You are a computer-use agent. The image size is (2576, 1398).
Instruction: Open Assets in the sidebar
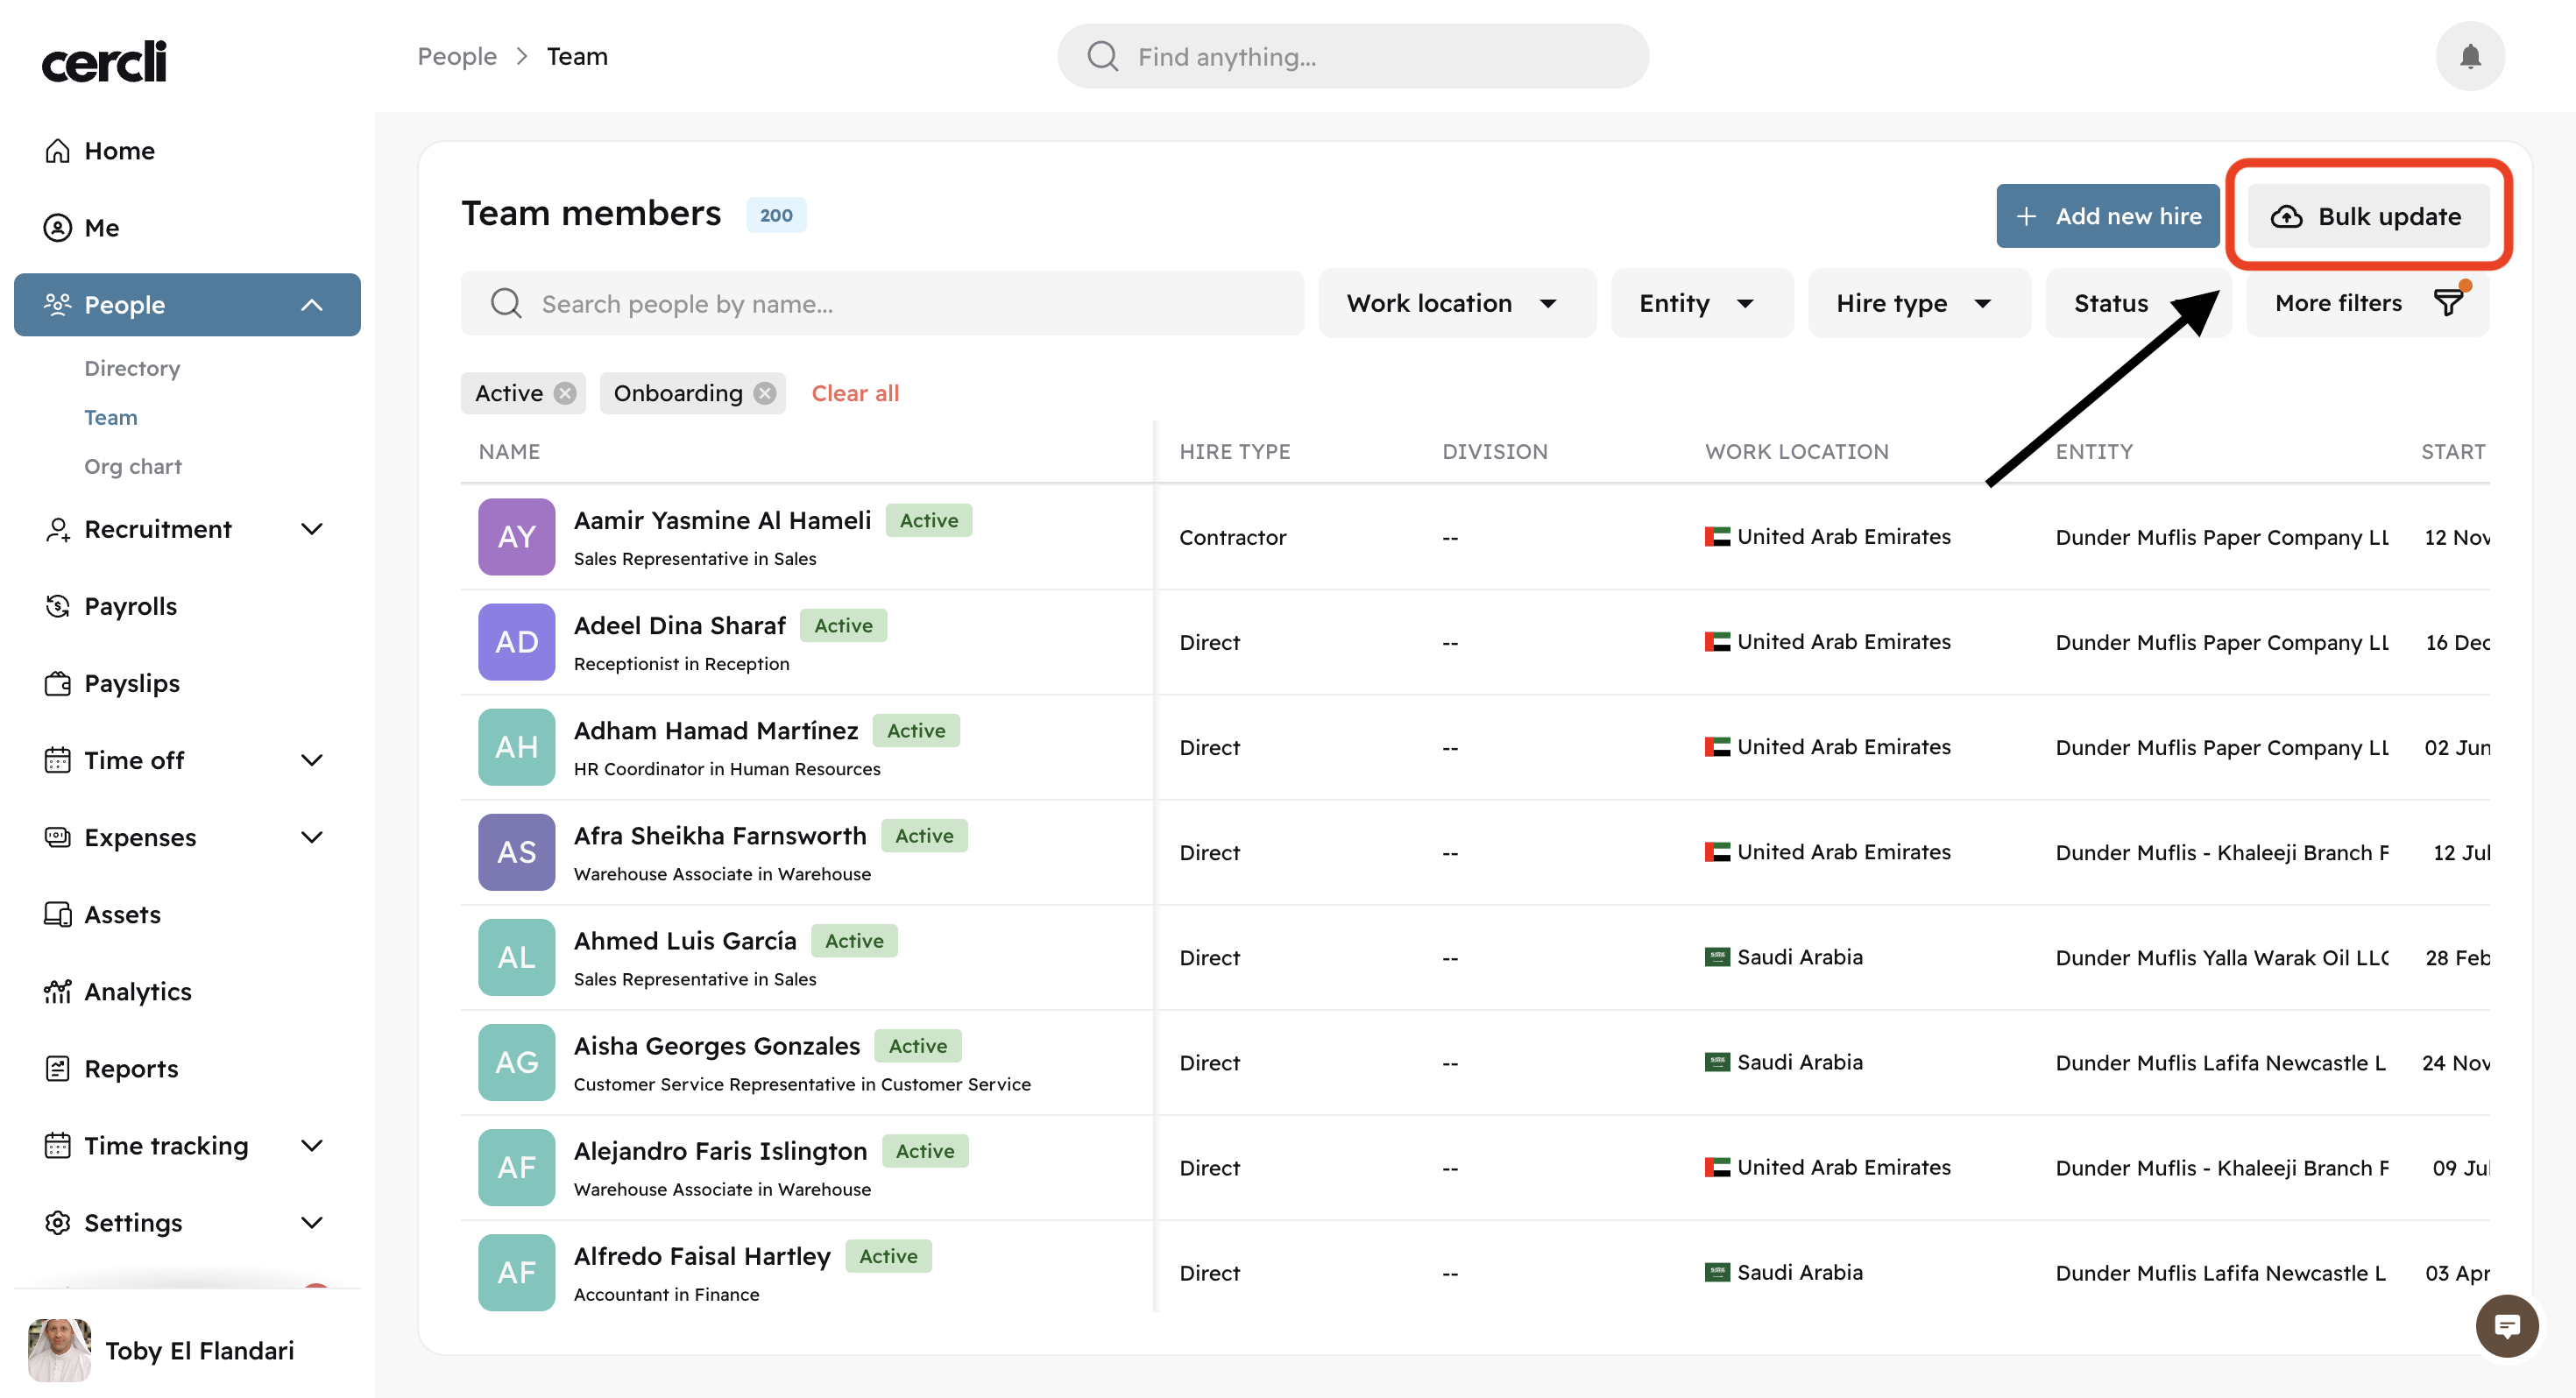click(x=122, y=914)
